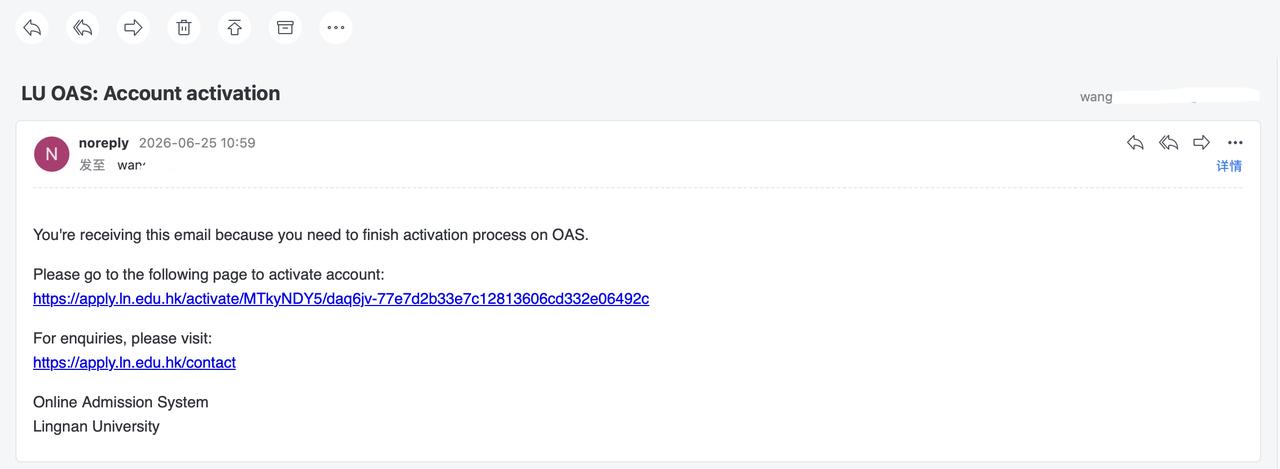This screenshot has height=469, width=1280.
Task: Open the apply.ln.edu.hk/contact link
Action: [x=134, y=362]
